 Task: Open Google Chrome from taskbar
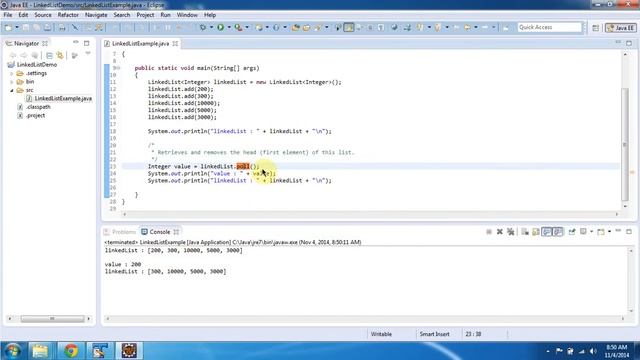pos(71,351)
